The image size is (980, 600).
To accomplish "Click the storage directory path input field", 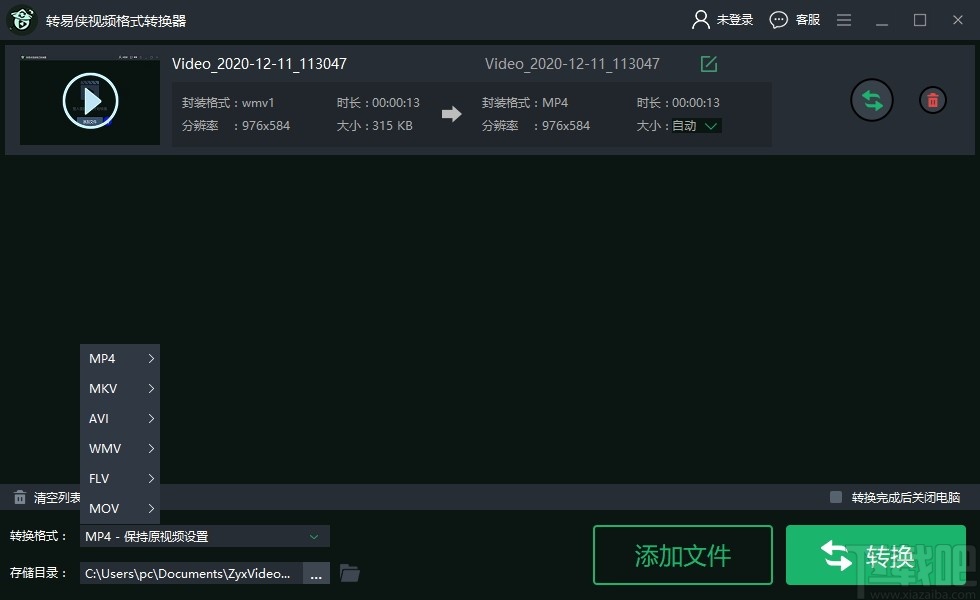I will tap(190, 572).
